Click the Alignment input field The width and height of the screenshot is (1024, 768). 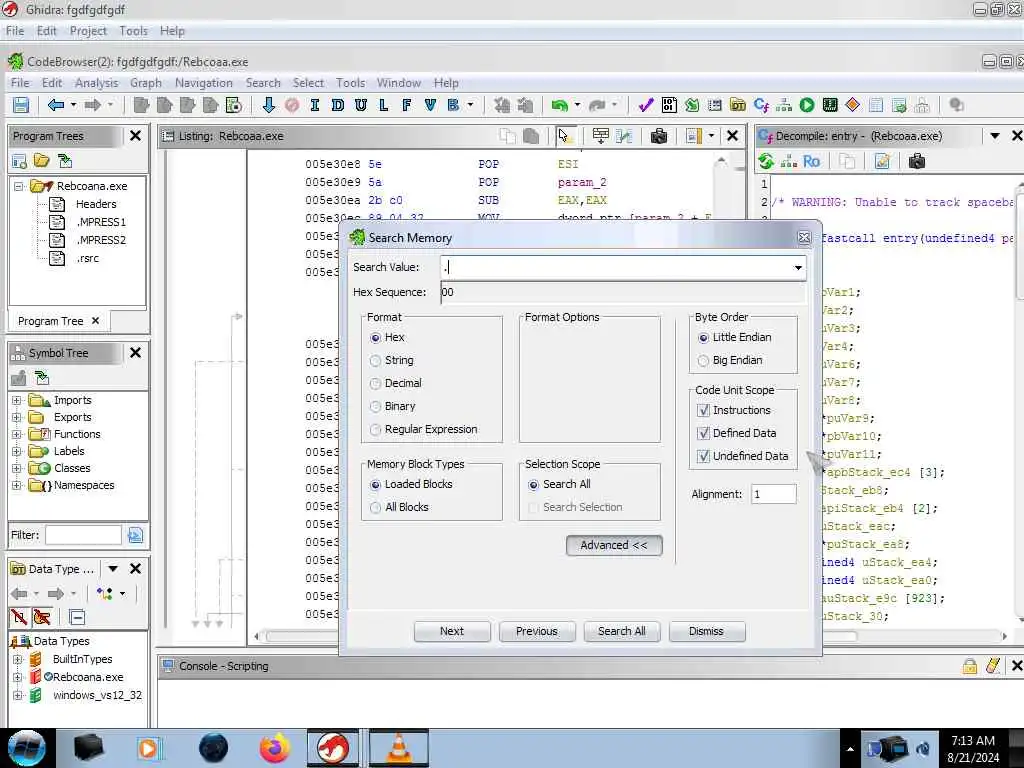point(774,494)
